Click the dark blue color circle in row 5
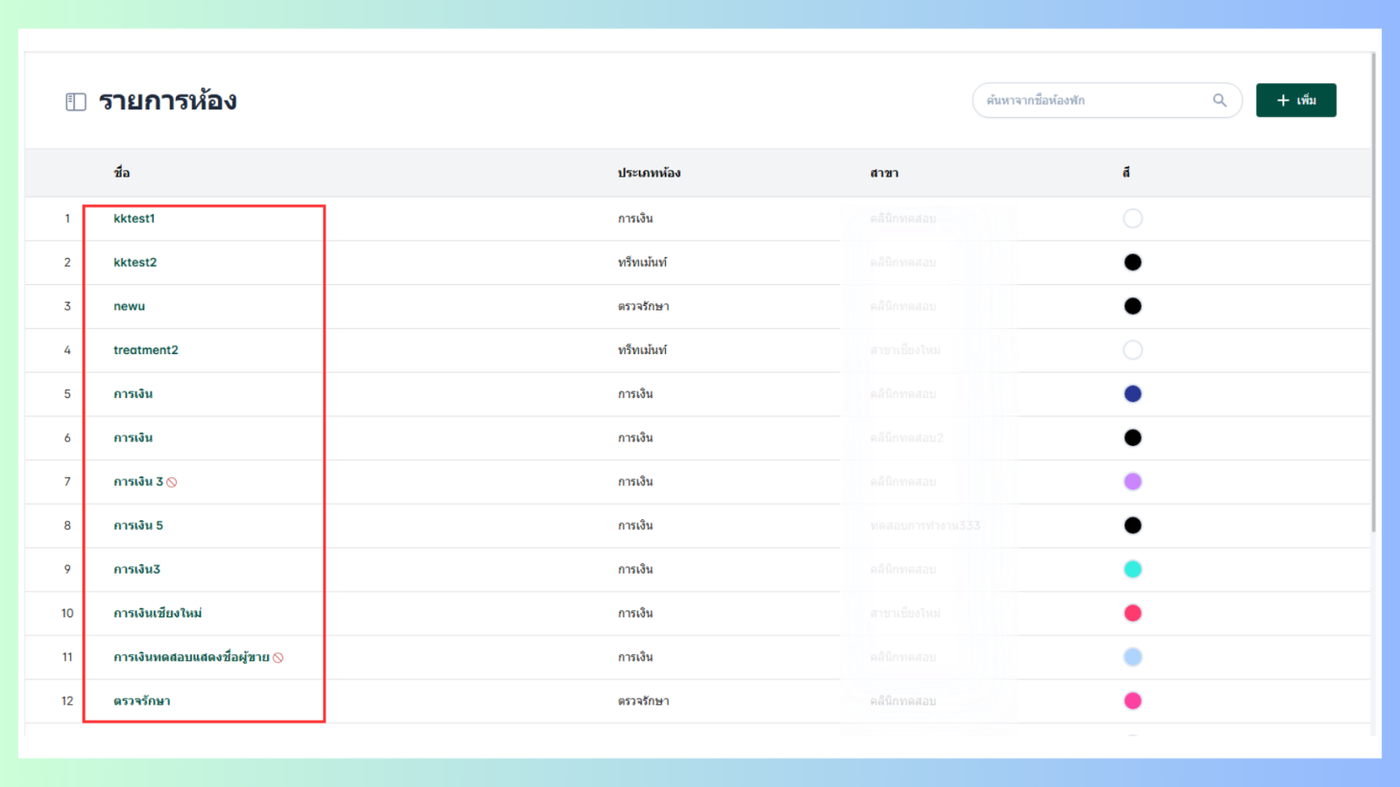Viewport: 1400px width, 787px height. [1132, 394]
